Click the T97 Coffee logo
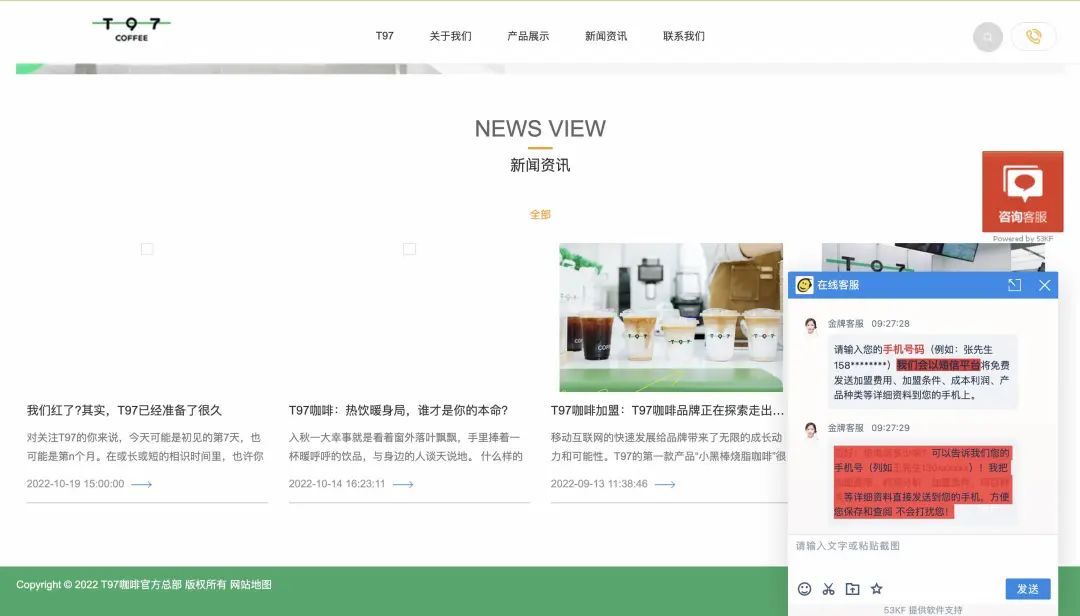Image resolution: width=1080 pixels, height=616 pixels. (x=131, y=29)
